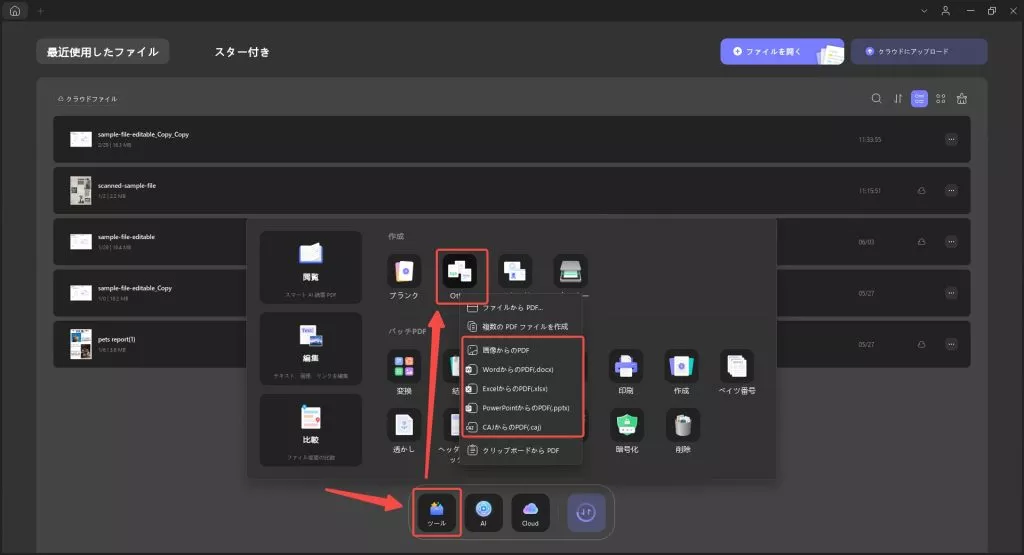
Task: Click cloud upload icon on scanned-sample-file row
Action: coord(921,191)
